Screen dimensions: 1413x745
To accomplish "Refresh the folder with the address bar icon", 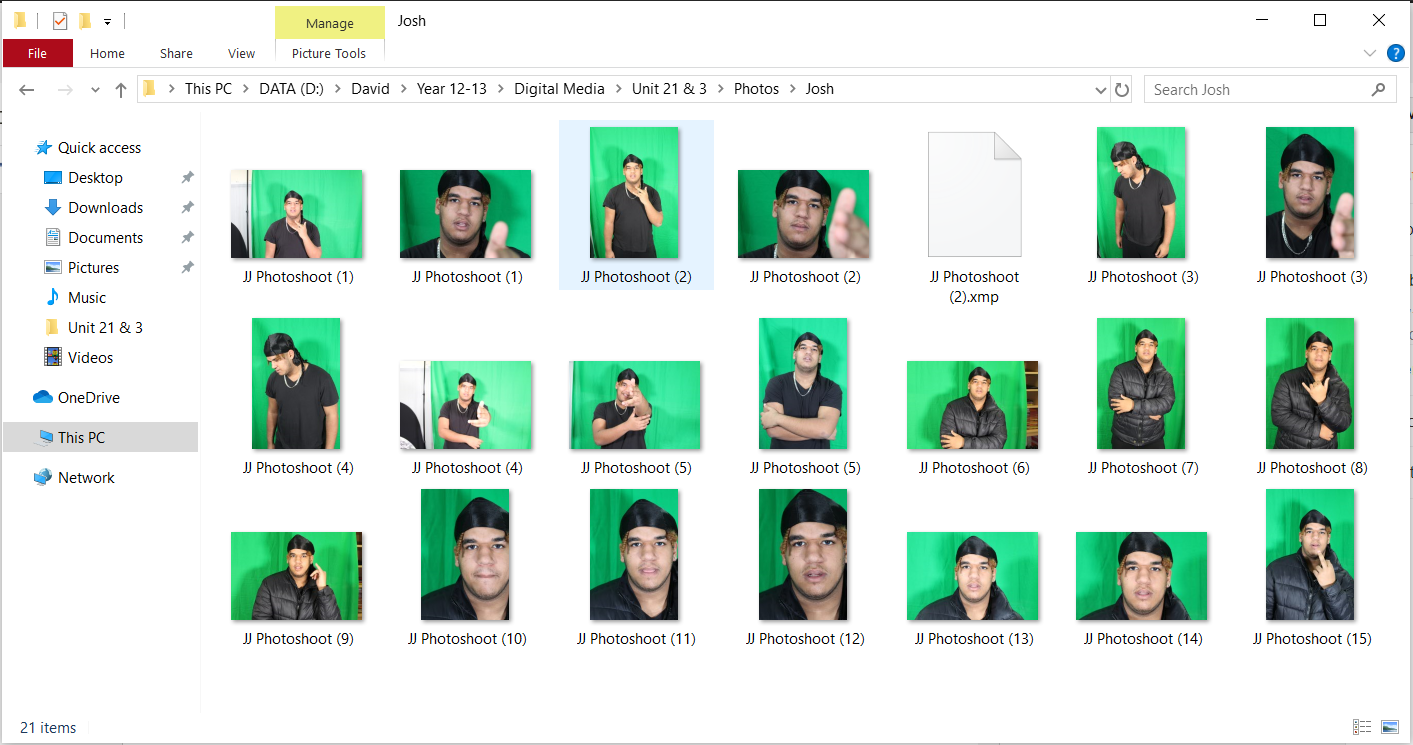I will 1121,89.
